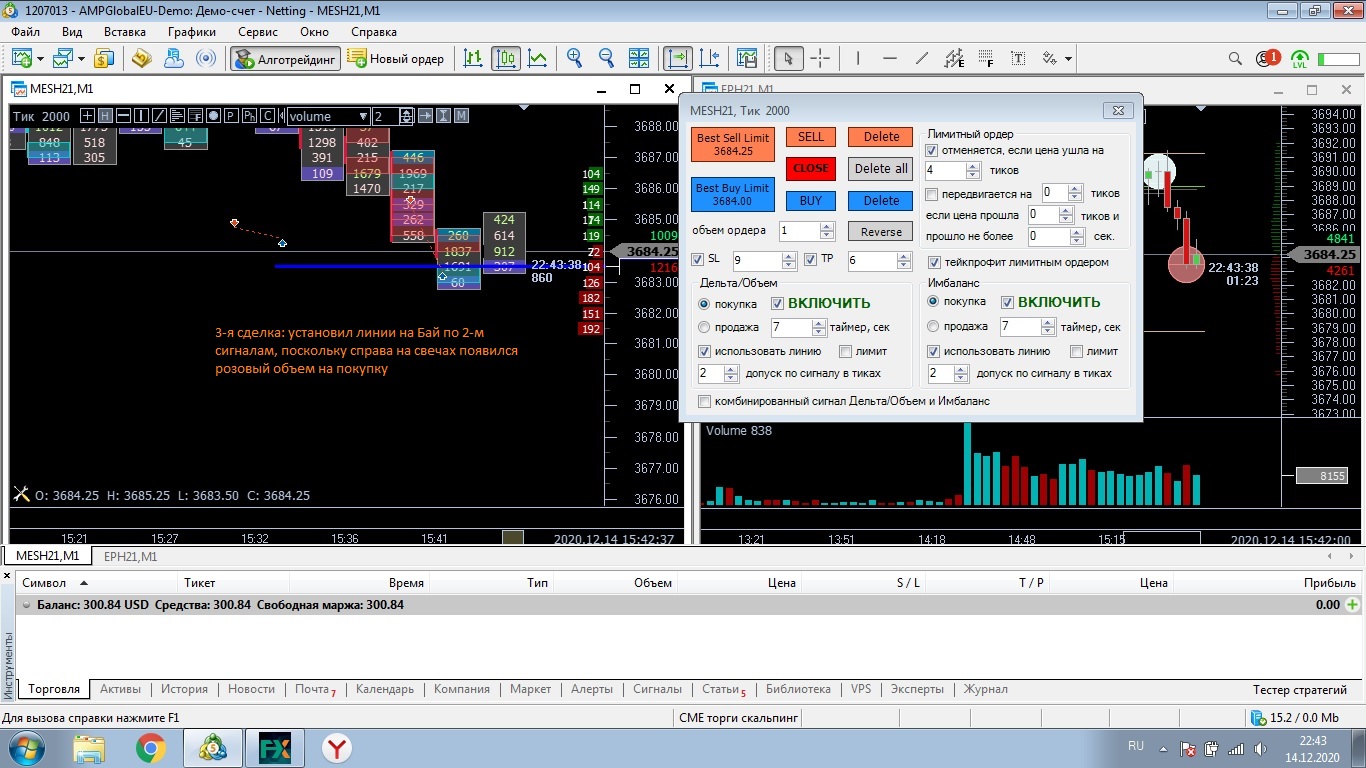Check the 'передвигается на' checkbox
The width and height of the screenshot is (1366, 768).
(932, 194)
